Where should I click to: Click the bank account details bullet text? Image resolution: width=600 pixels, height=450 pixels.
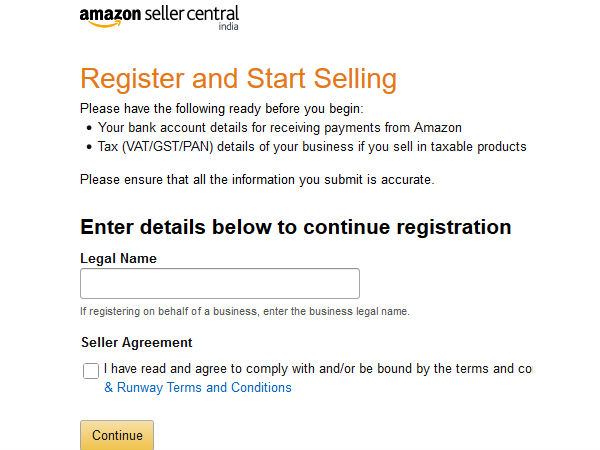[x=280, y=127]
